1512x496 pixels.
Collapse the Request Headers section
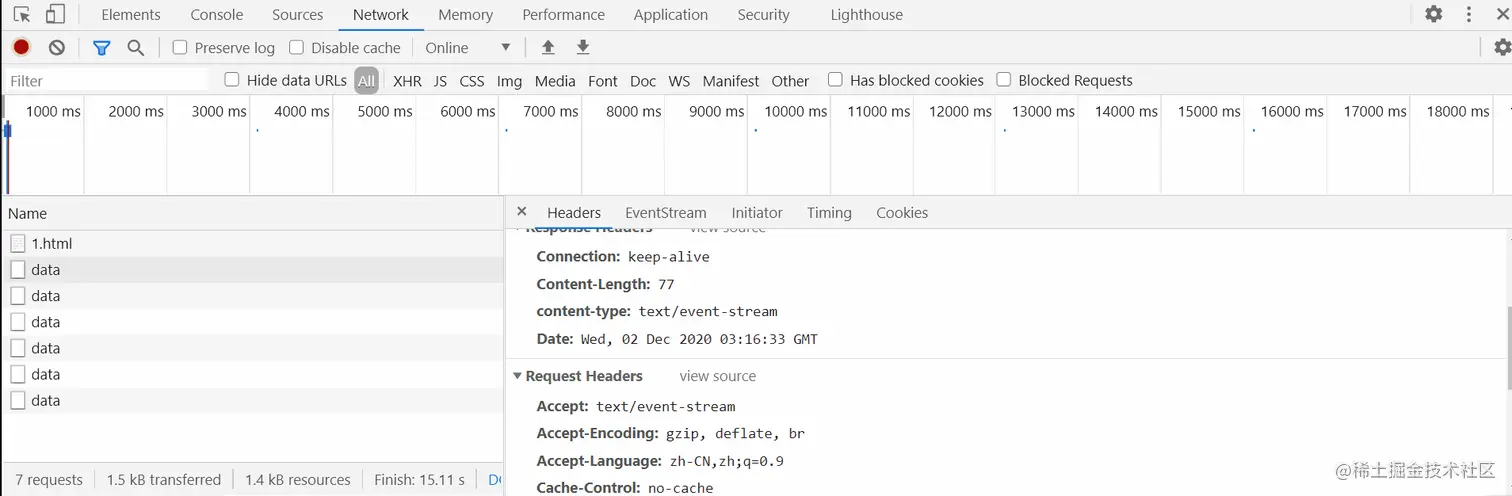517,376
